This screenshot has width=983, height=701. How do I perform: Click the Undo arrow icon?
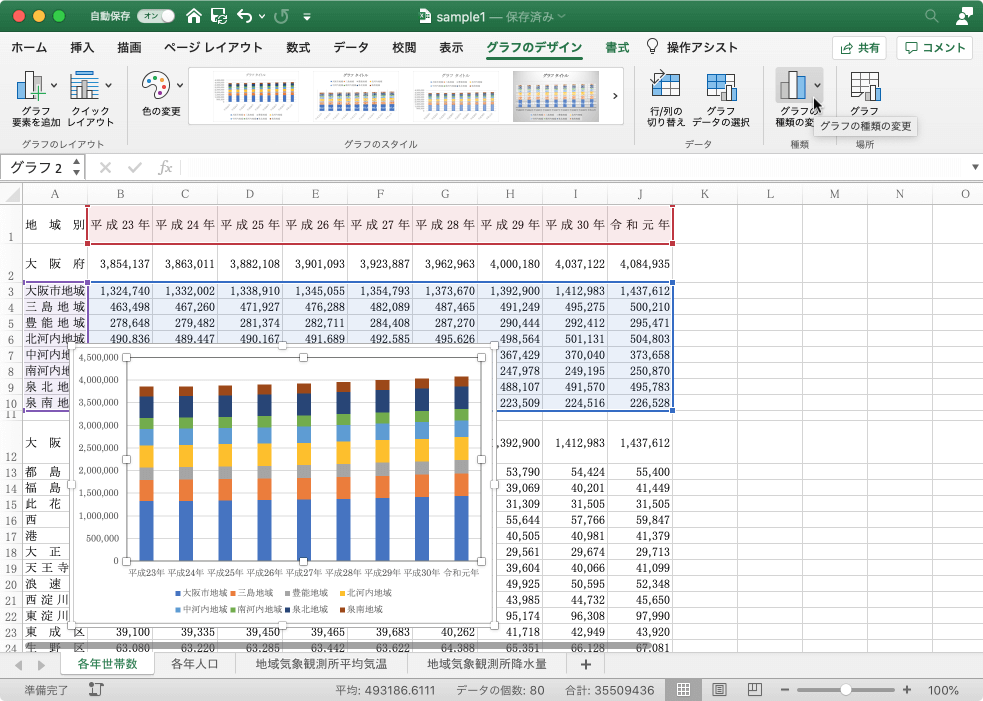(246, 17)
